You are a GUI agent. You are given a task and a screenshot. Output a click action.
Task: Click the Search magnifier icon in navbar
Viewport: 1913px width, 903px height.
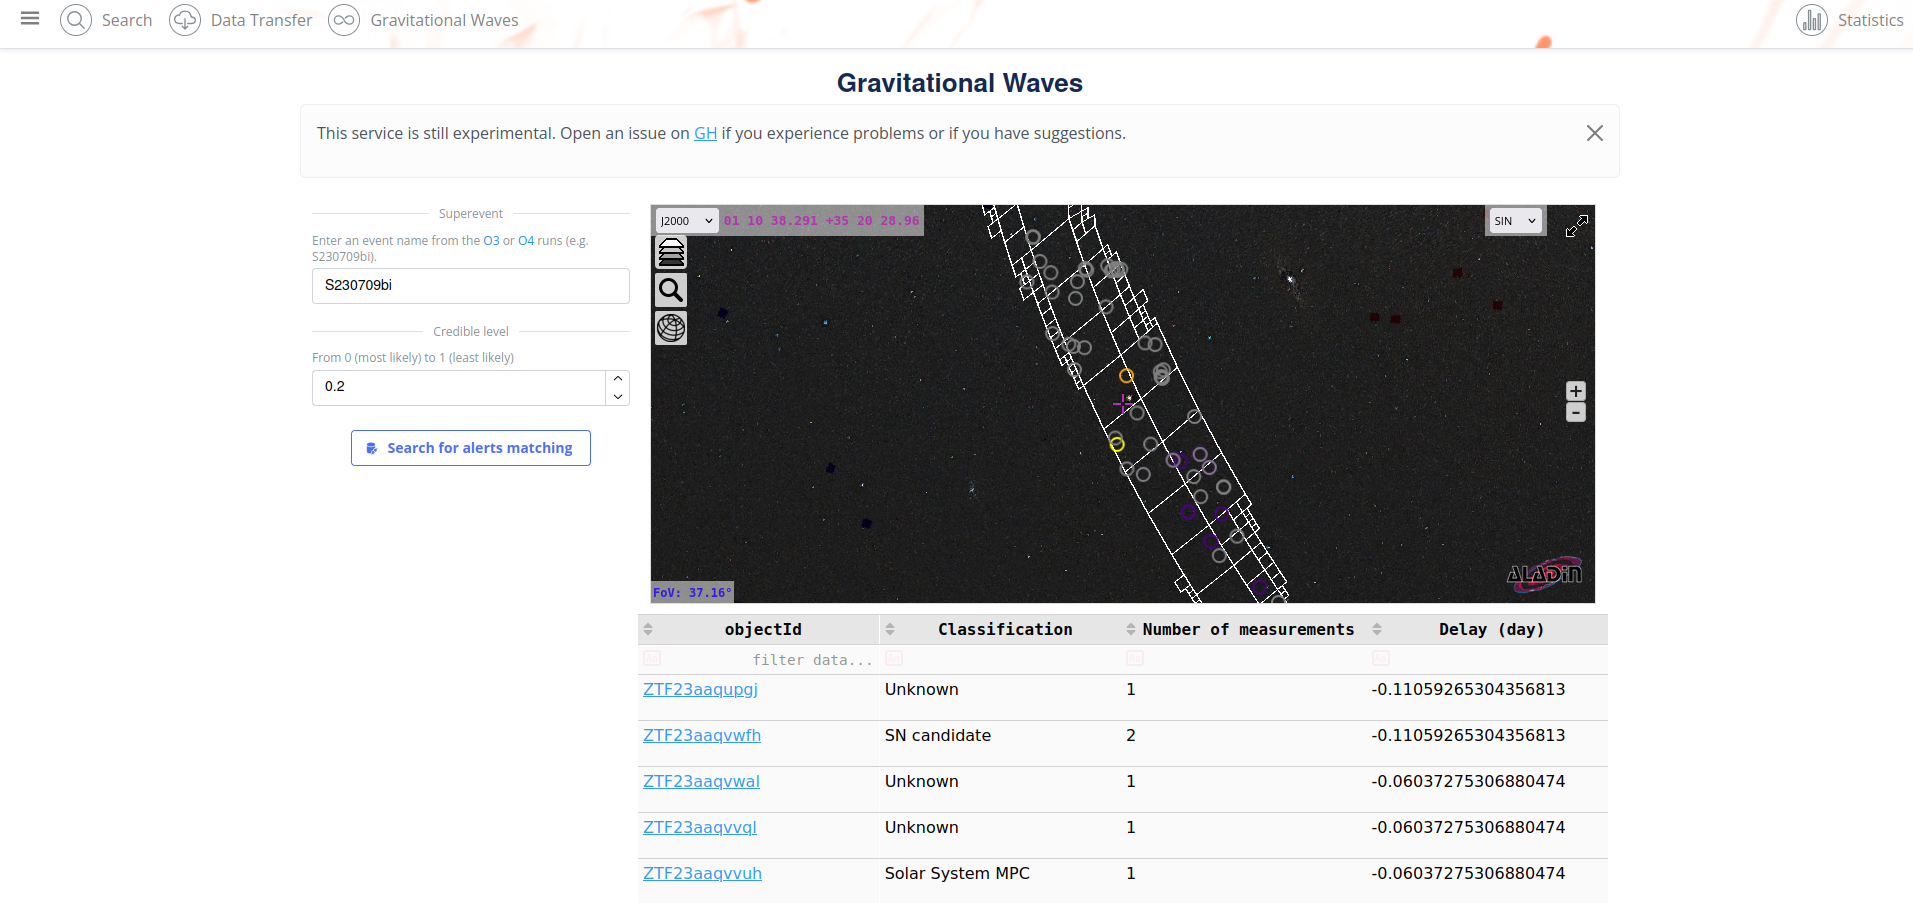coord(76,20)
